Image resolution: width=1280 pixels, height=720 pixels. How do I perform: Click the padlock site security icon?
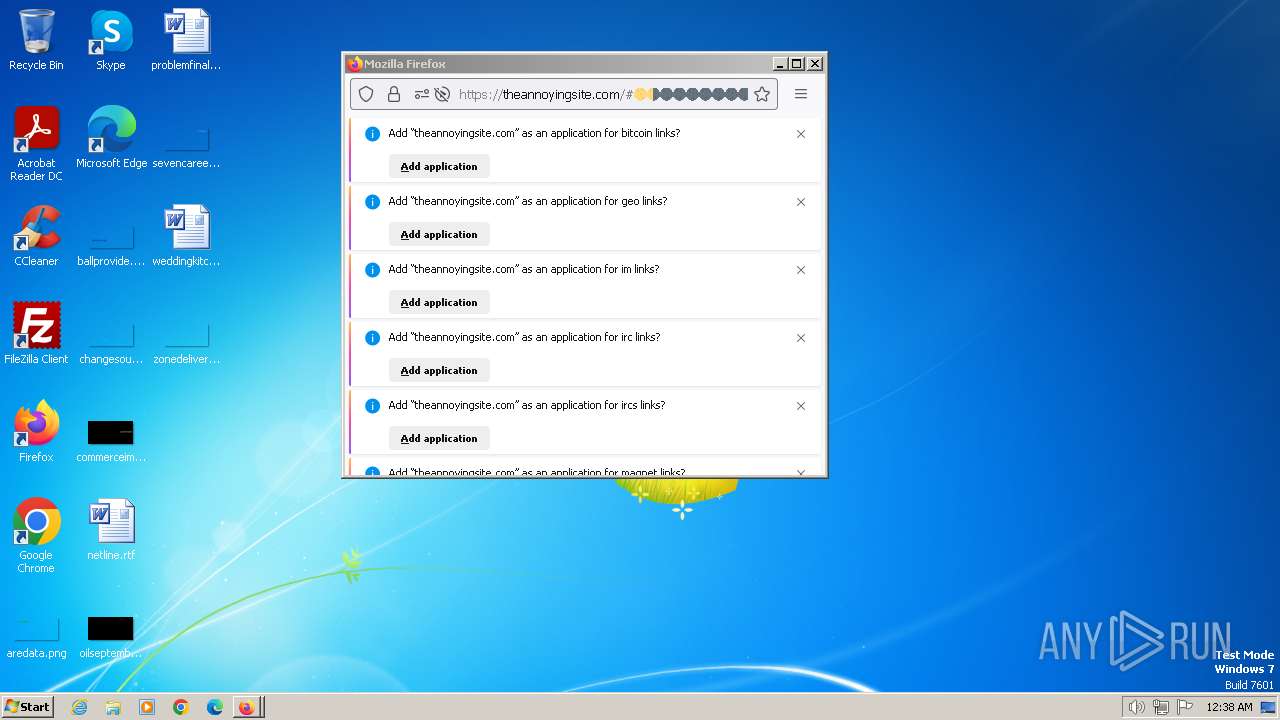point(394,94)
